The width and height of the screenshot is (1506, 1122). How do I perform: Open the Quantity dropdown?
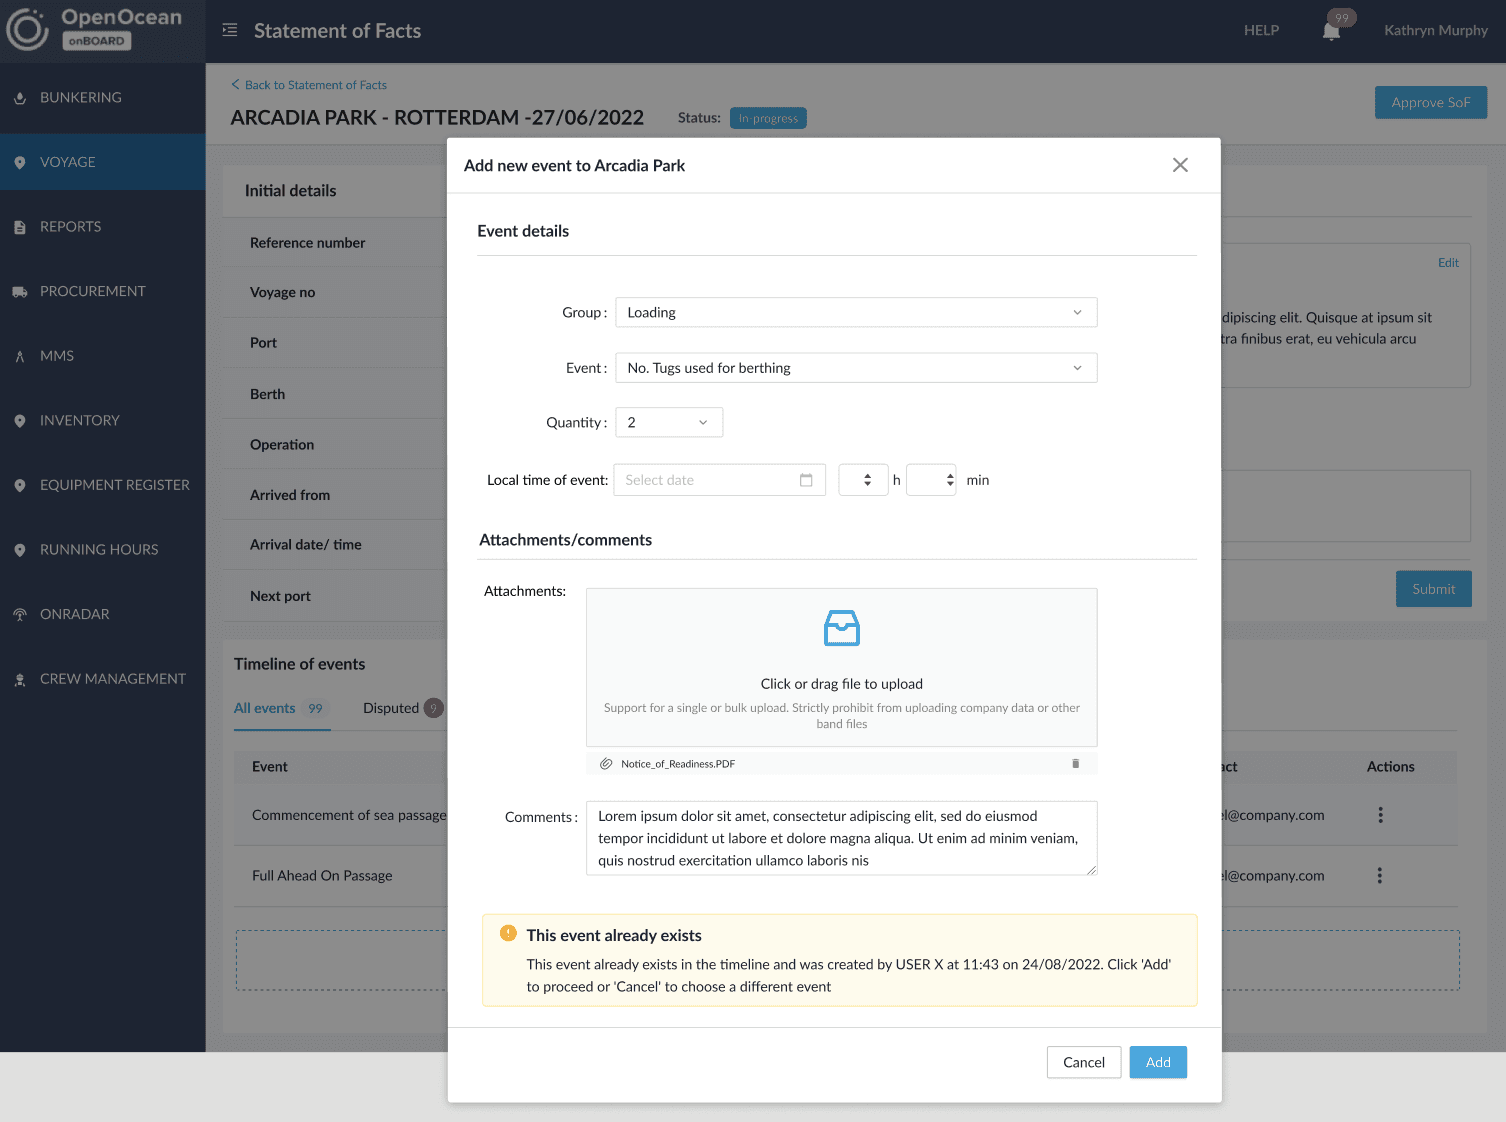[669, 422]
